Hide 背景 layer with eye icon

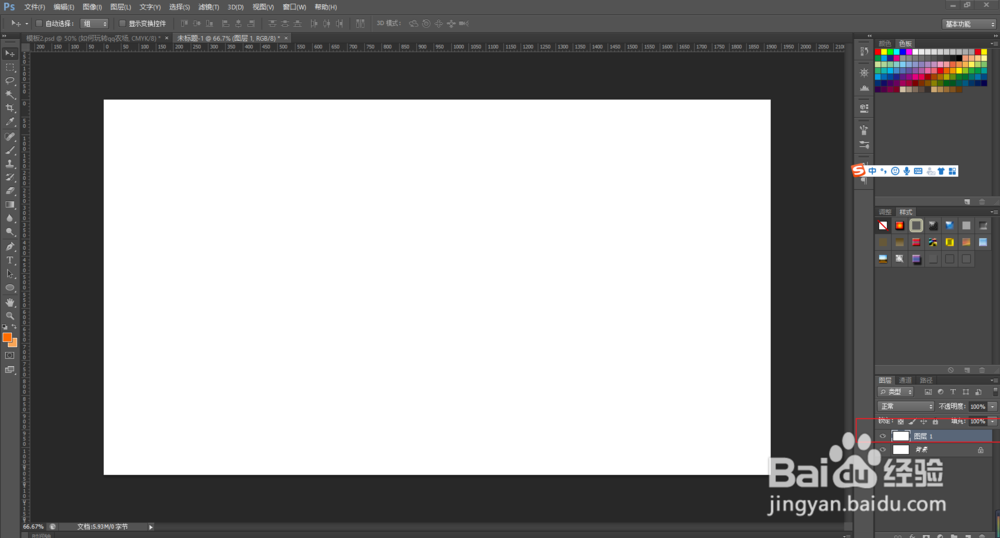point(883,450)
